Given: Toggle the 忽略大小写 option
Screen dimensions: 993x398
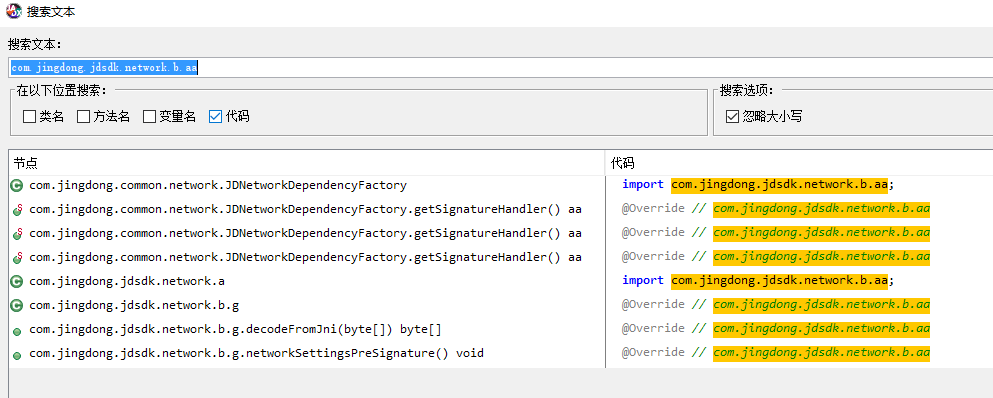Looking at the screenshot, I should (x=733, y=117).
